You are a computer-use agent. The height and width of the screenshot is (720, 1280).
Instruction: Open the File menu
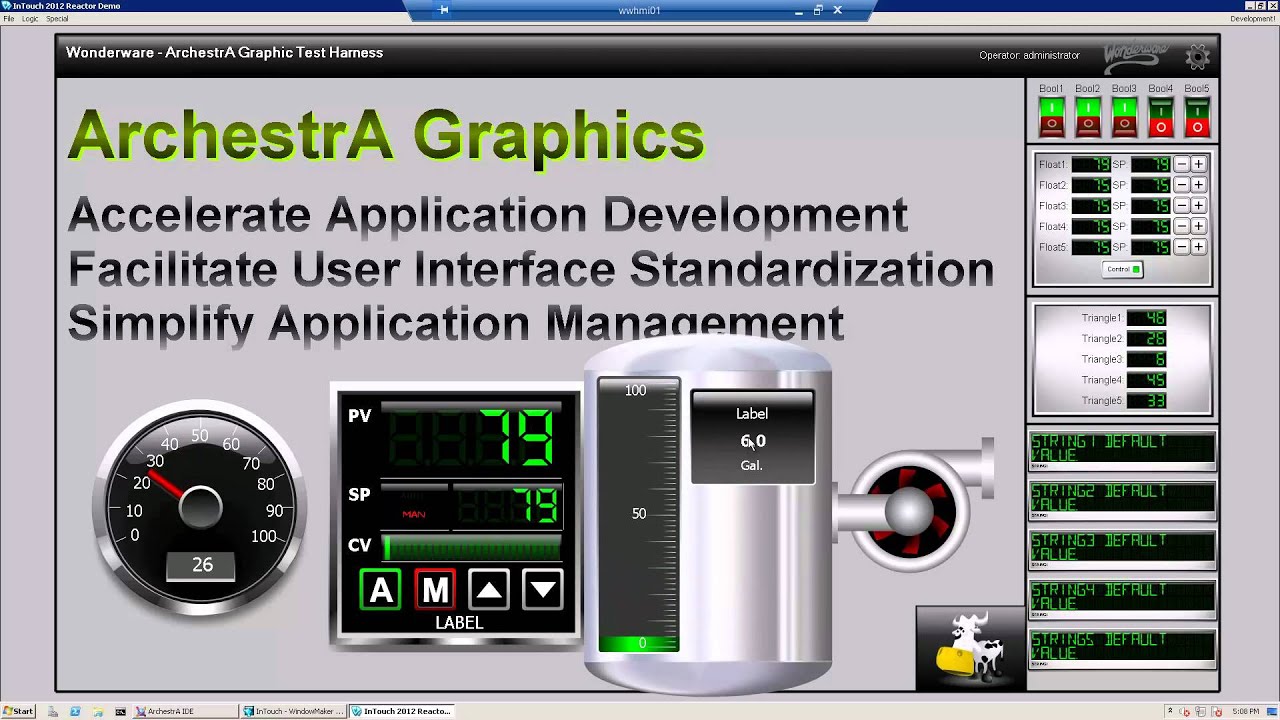8,19
